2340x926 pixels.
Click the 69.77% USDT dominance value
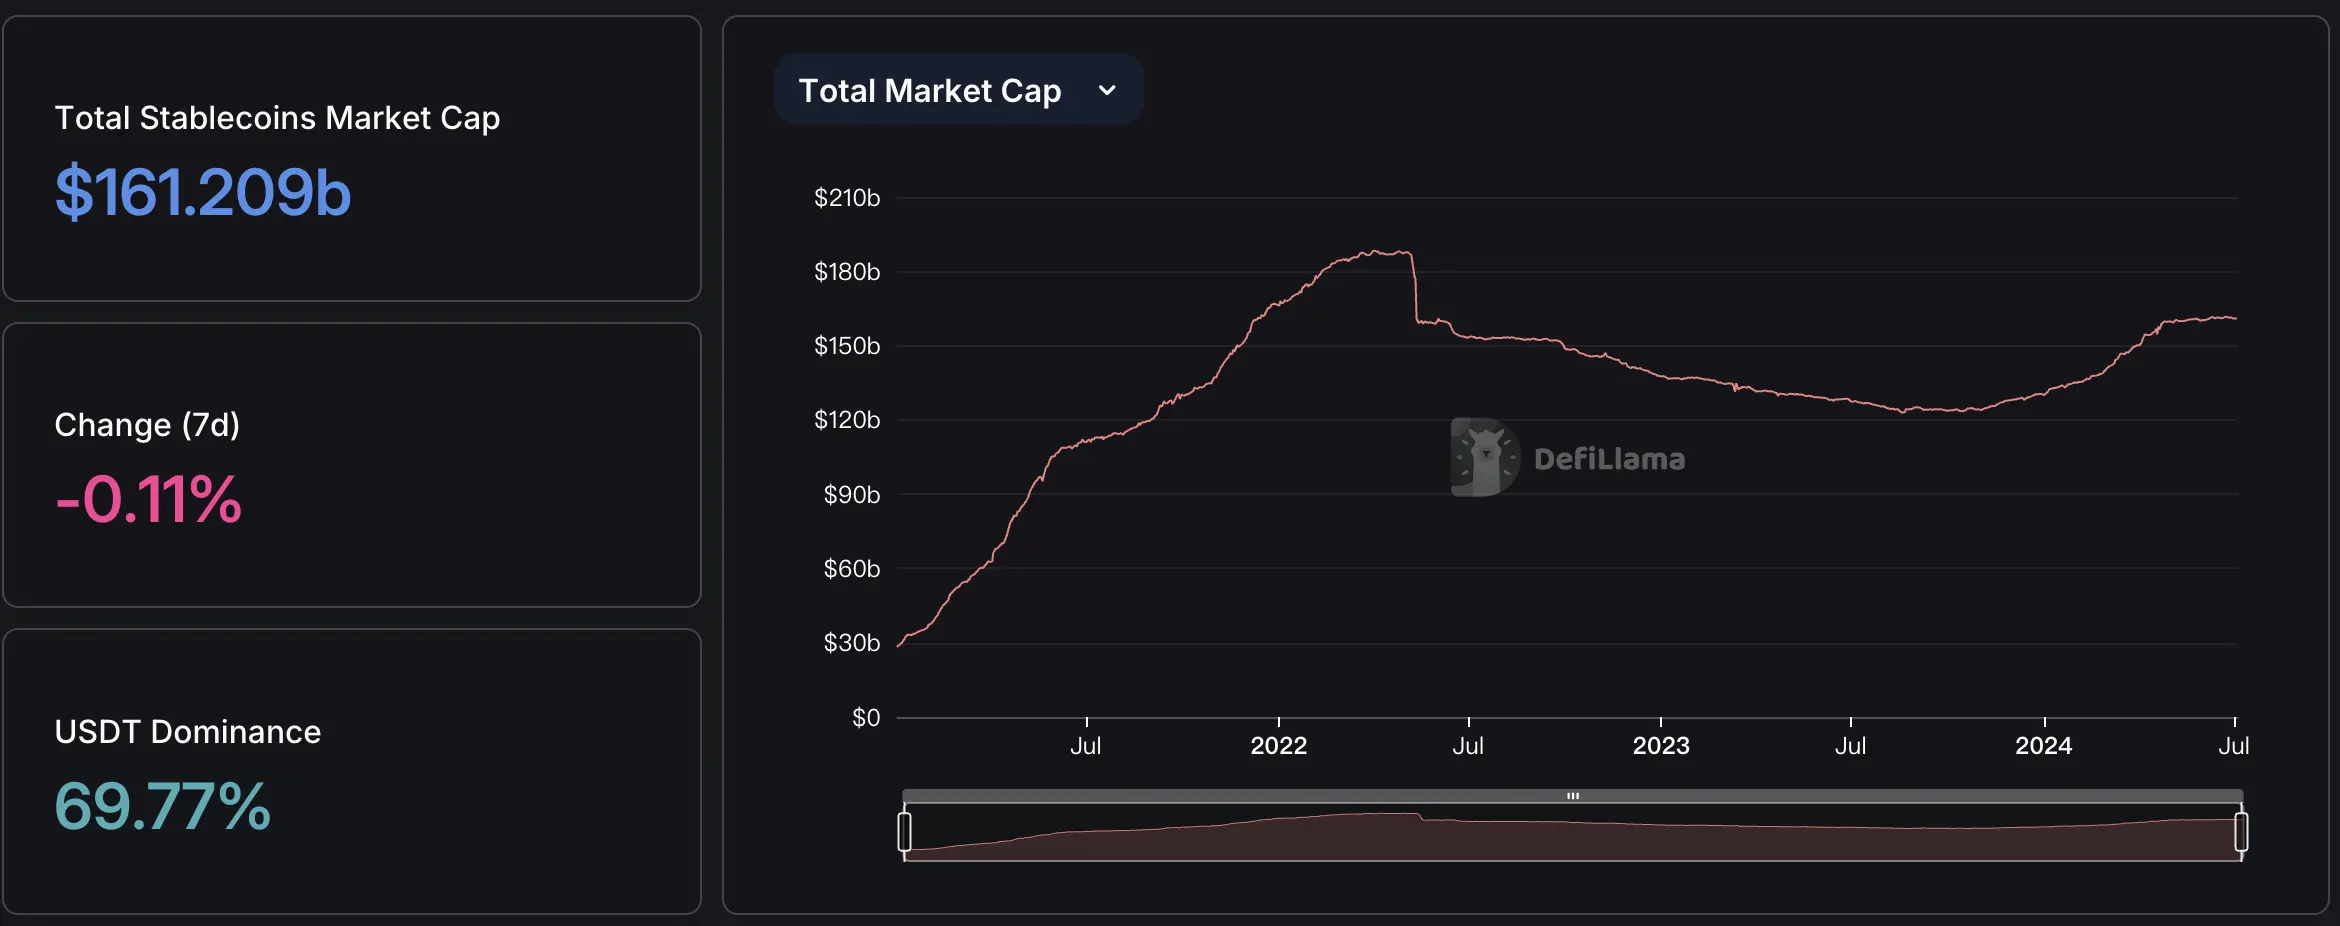point(162,806)
